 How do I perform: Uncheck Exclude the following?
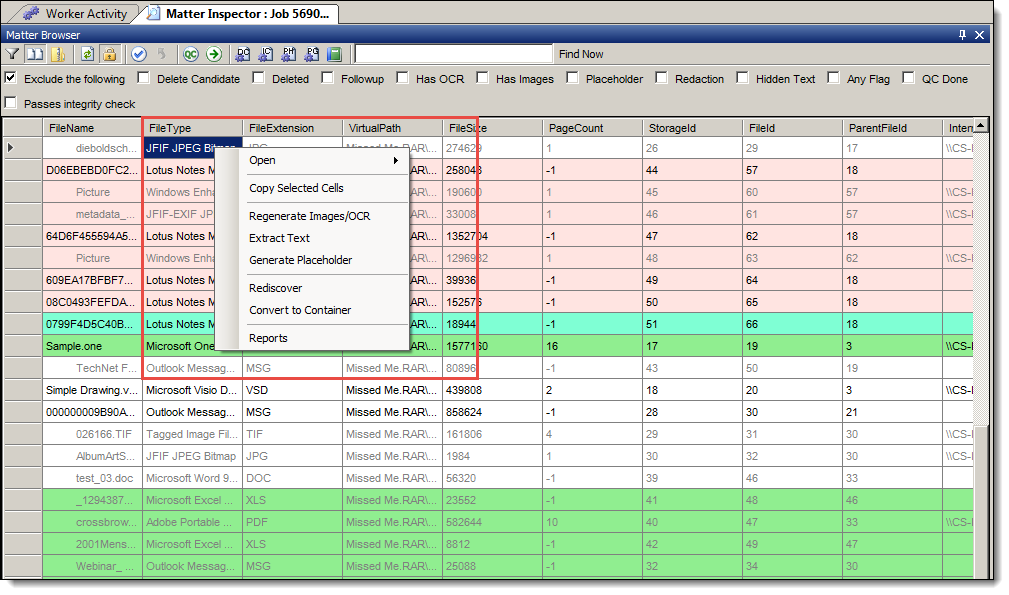10,78
